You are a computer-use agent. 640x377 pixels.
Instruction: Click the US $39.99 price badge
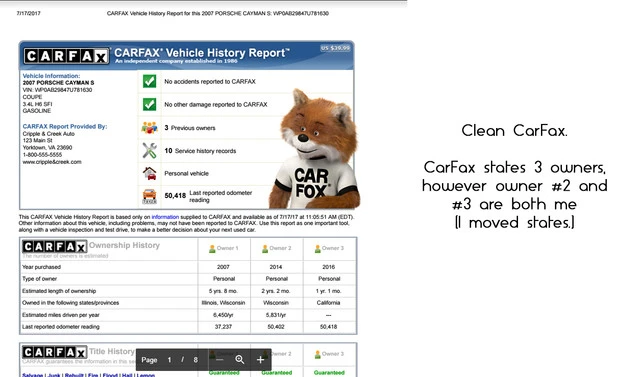tap(335, 48)
